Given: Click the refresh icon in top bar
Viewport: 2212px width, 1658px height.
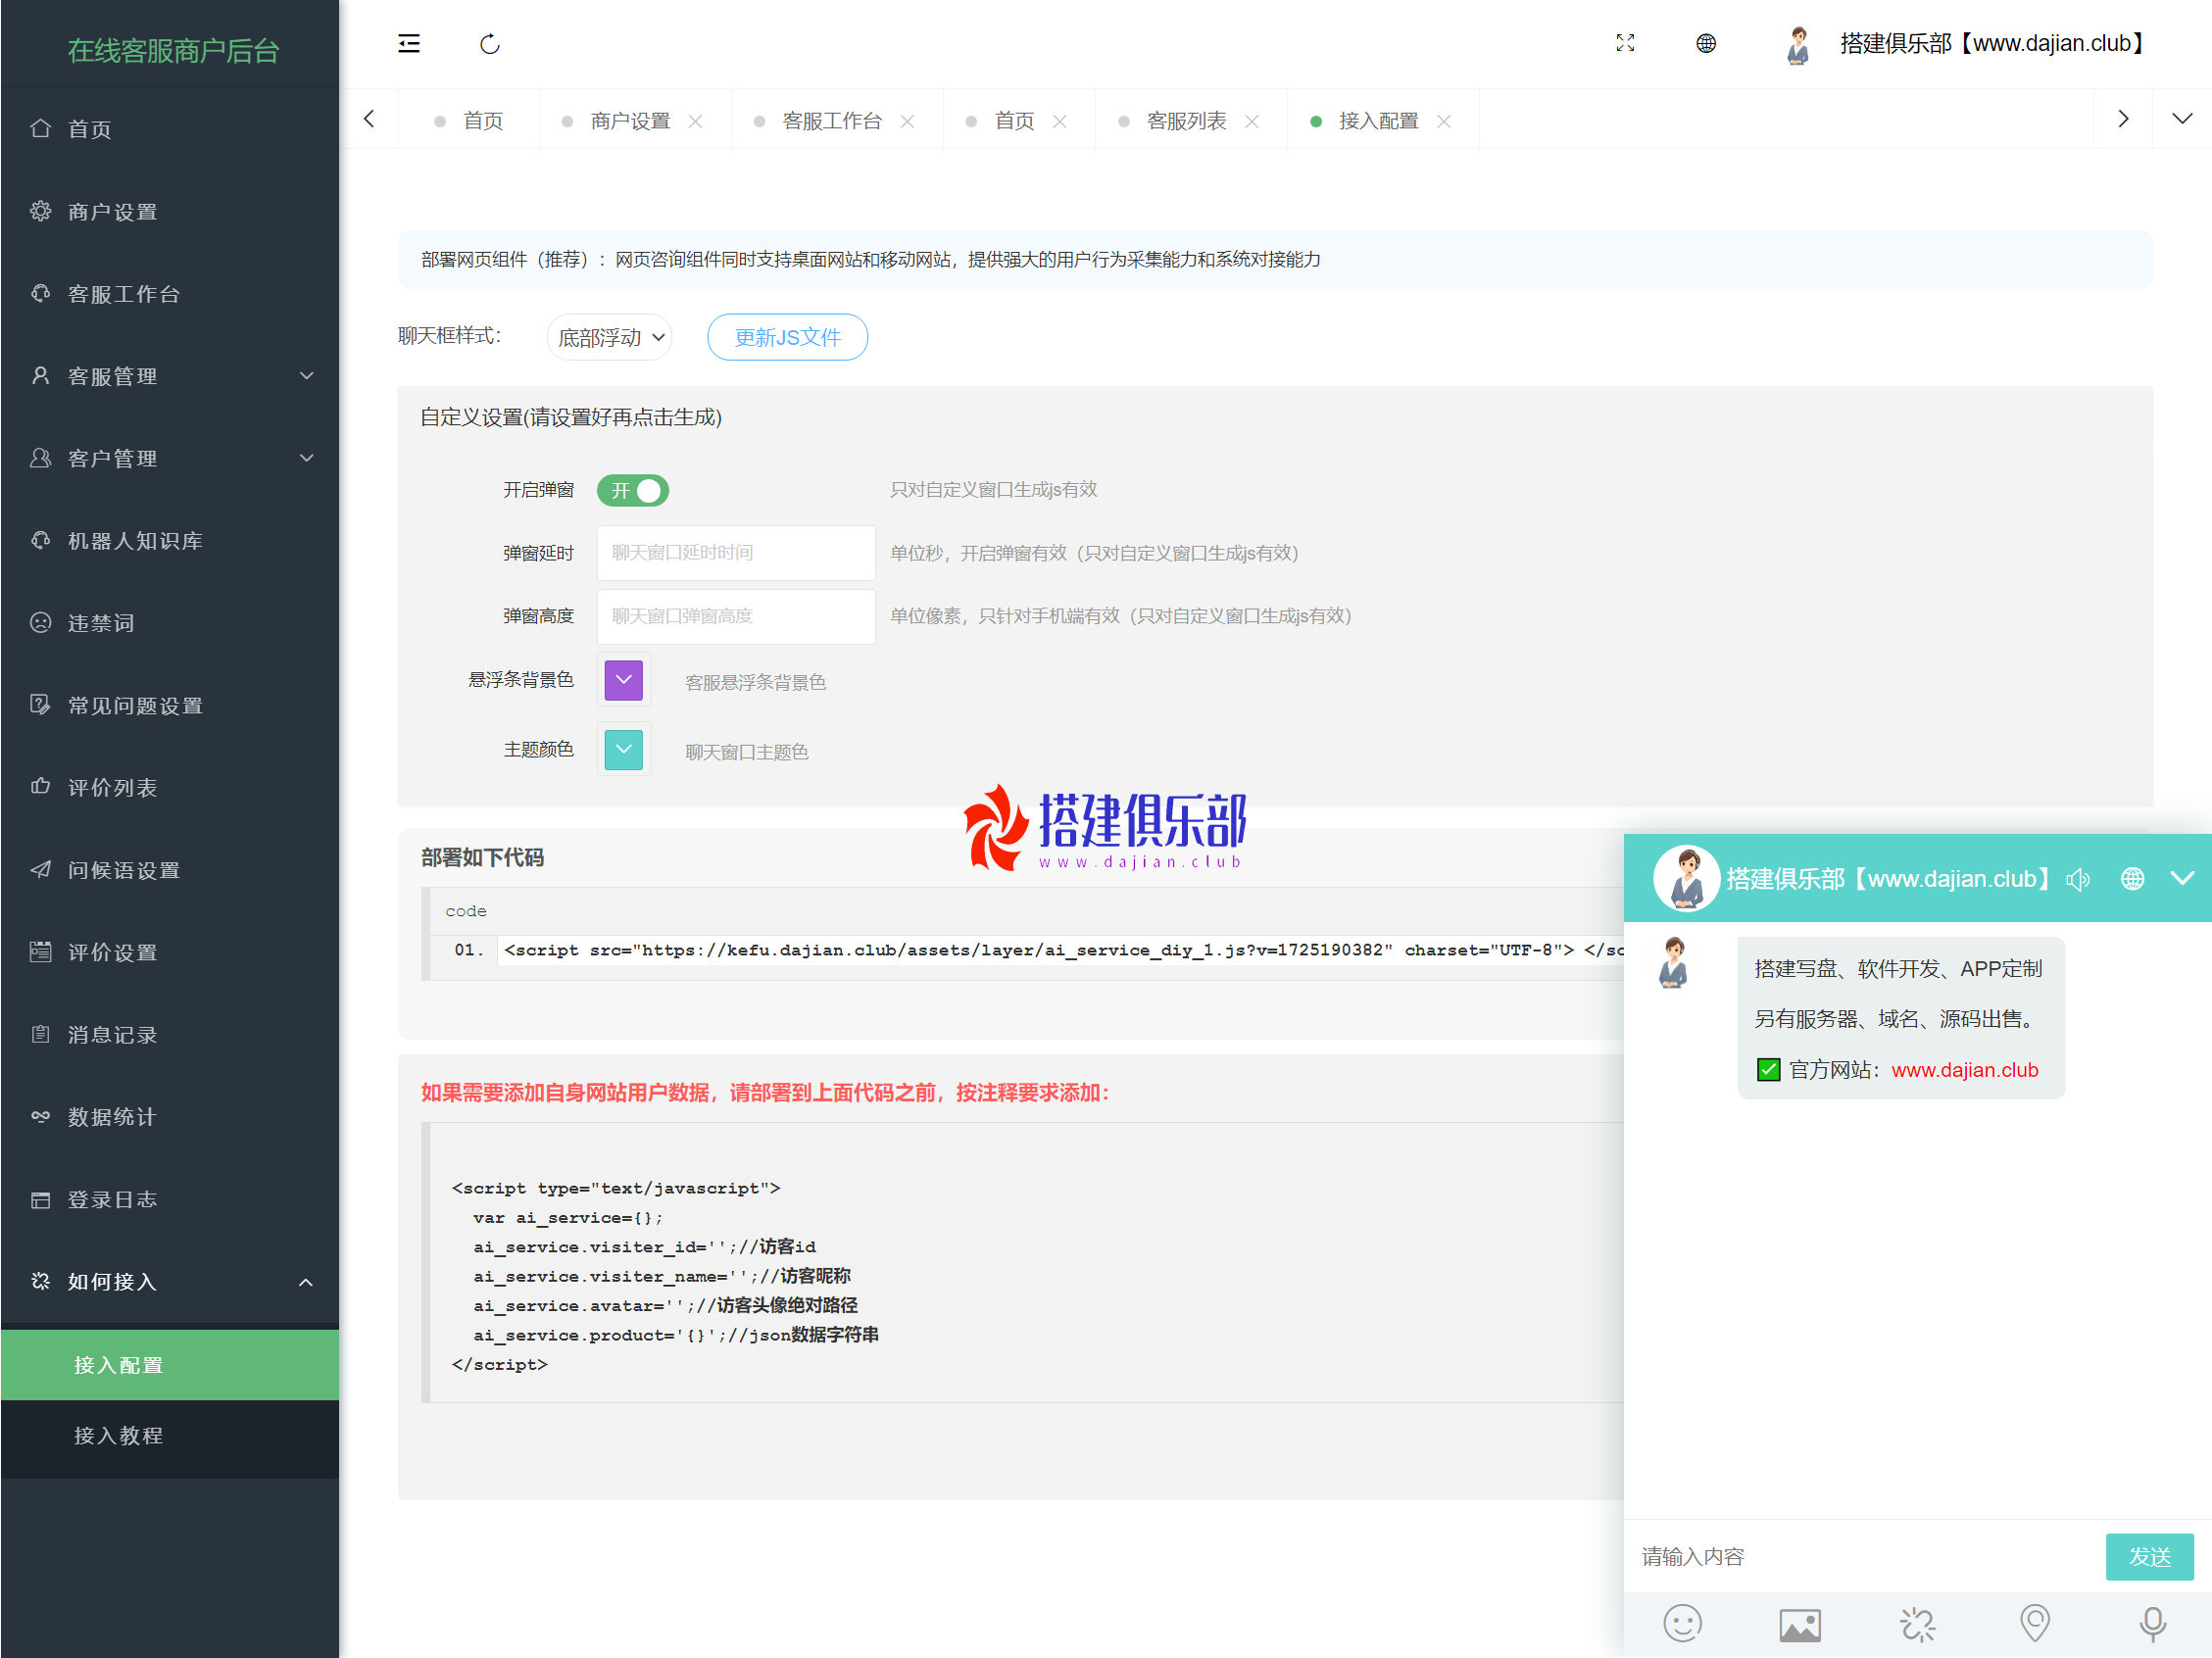Looking at the screenshot, I should coord(489,44).
